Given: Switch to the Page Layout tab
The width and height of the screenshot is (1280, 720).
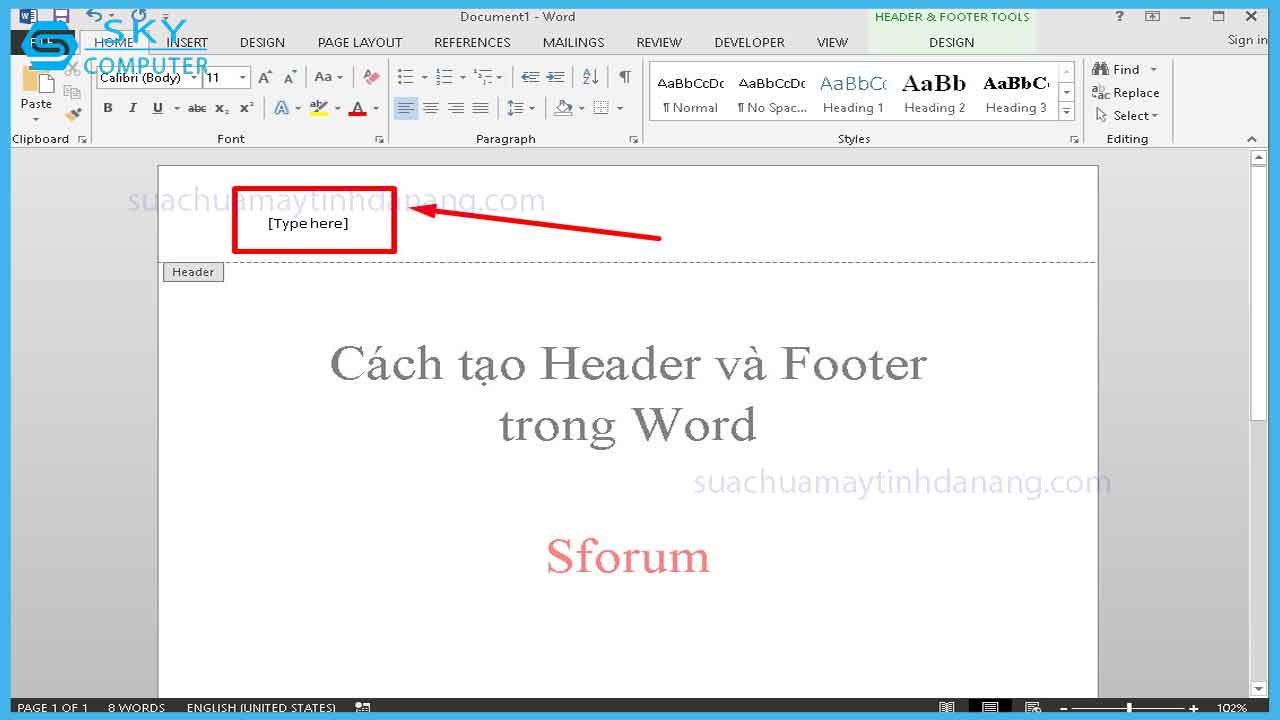Looking at the screenshot, I should coord(360,42).
